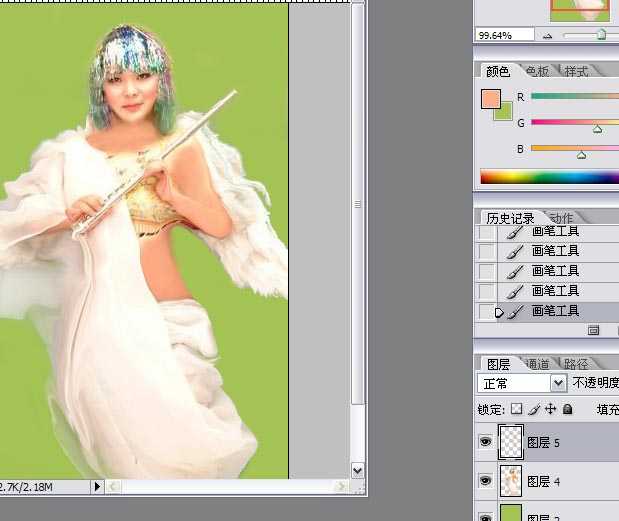Image resolution: width=619 pixels, height=521 pixels.
Task: Open the 样式 styles tab
Action: (576, 71)
